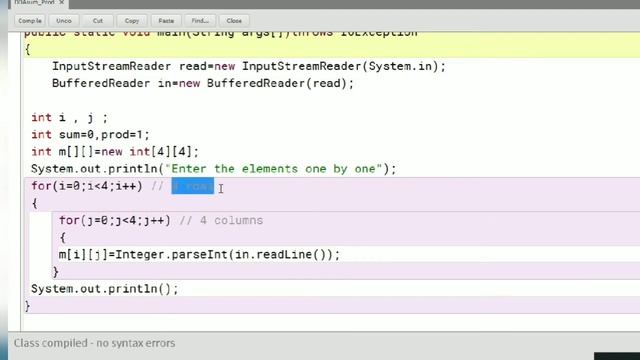The height and width of the screenshot is (360, 640).
Task: Click the Cut button
Action: click(x=98, y=20)
